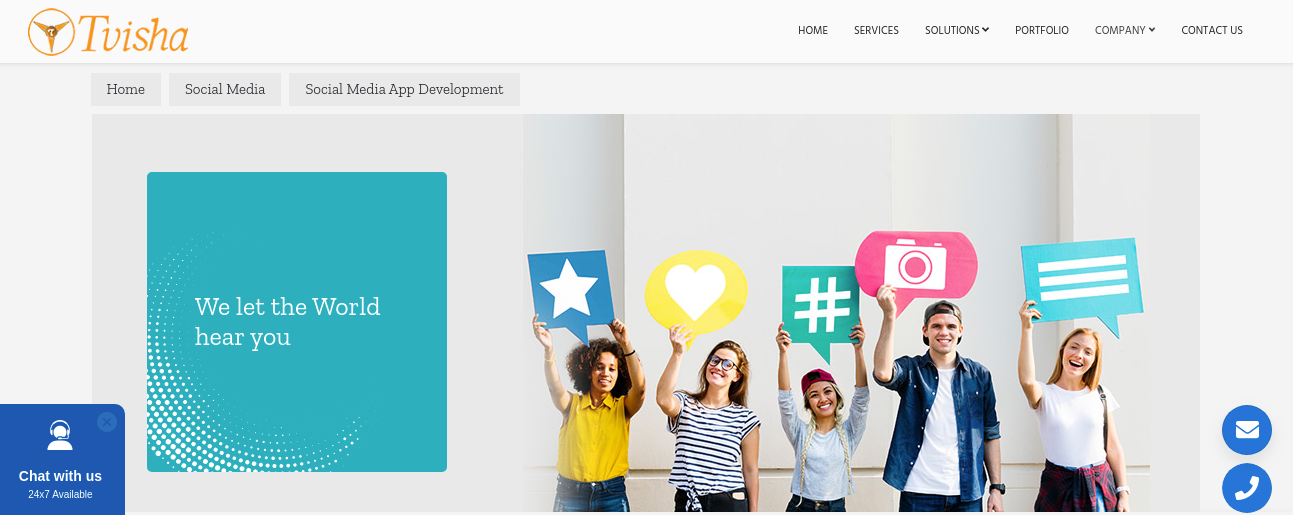Expand the Solutions dropdown menu
The width and height of the screenshot is (1293, 515).
(957, 30)
